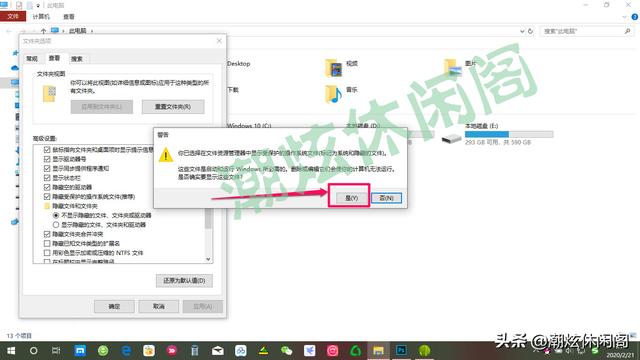This screenshot has height=360, width=640.
Task: Open Task View on taskbar
Action: click(56, 351)
